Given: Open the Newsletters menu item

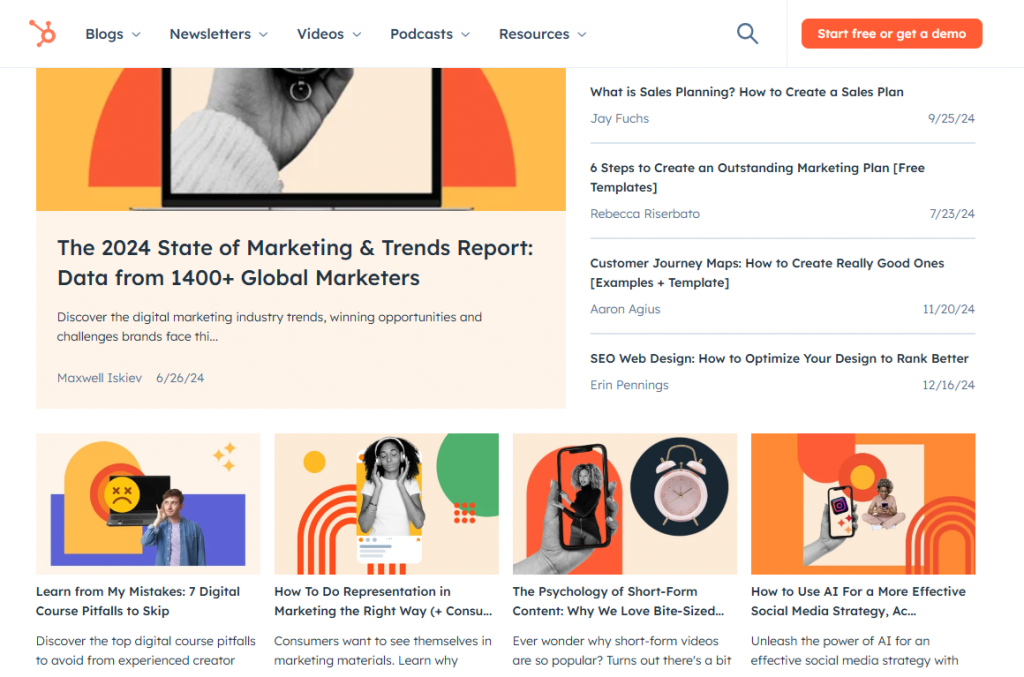Looking at the screenshot, I should (210, 33).
